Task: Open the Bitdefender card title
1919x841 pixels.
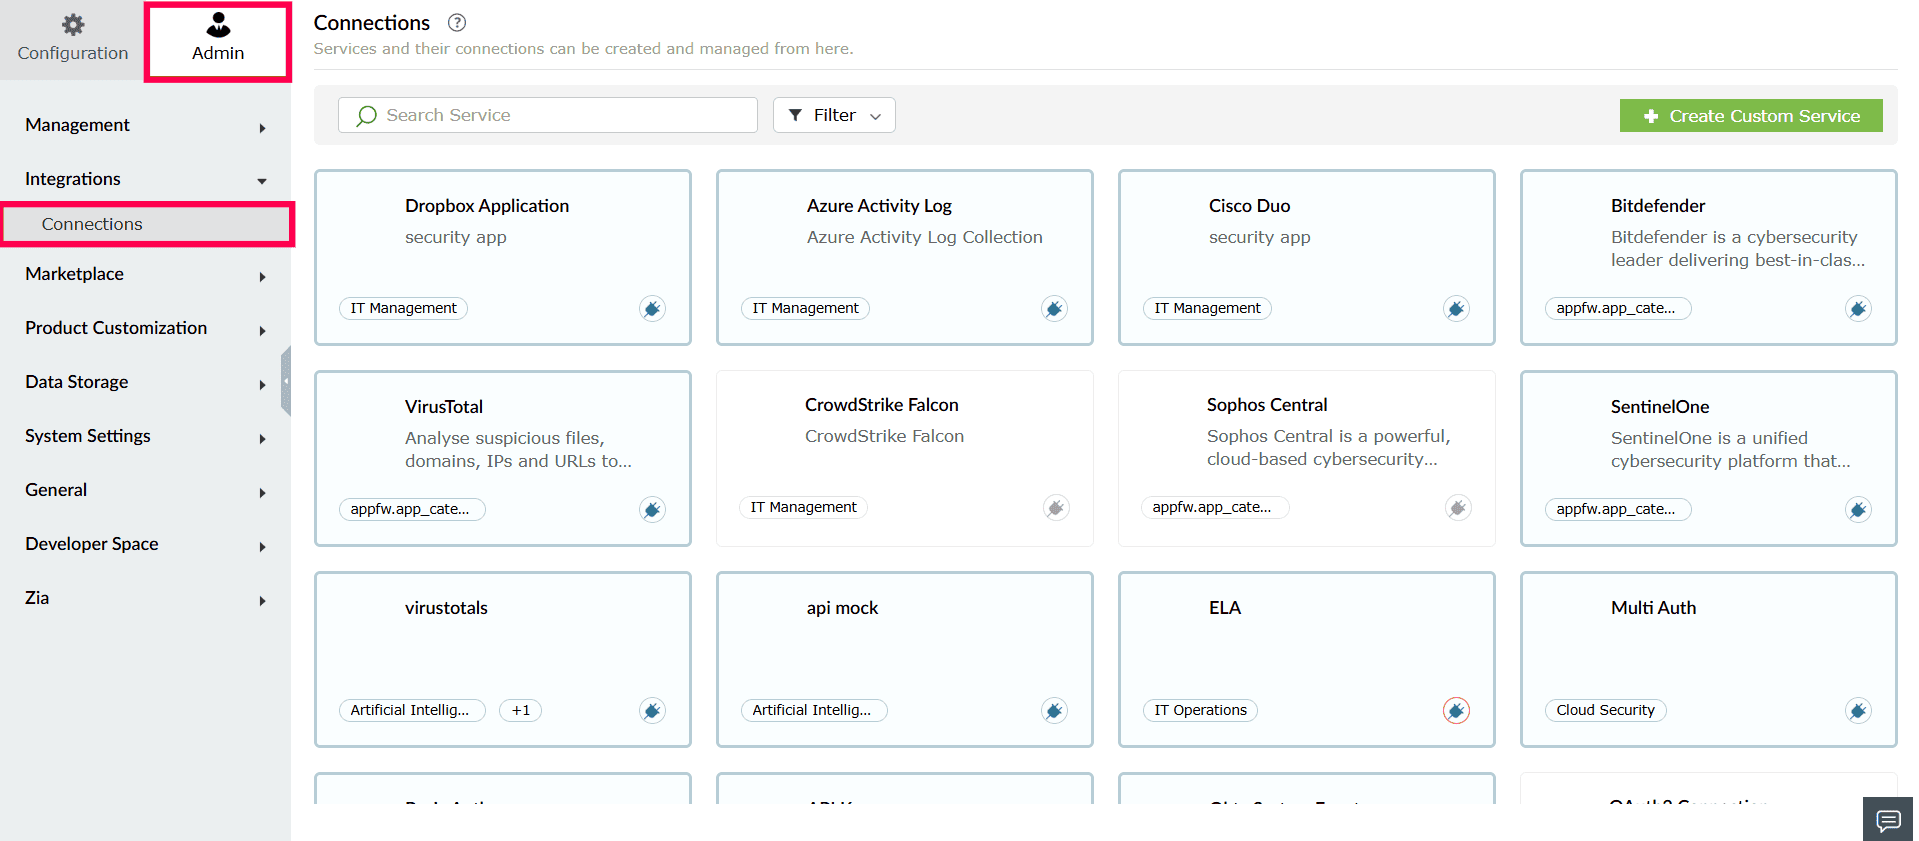Action: (1658, 206)
